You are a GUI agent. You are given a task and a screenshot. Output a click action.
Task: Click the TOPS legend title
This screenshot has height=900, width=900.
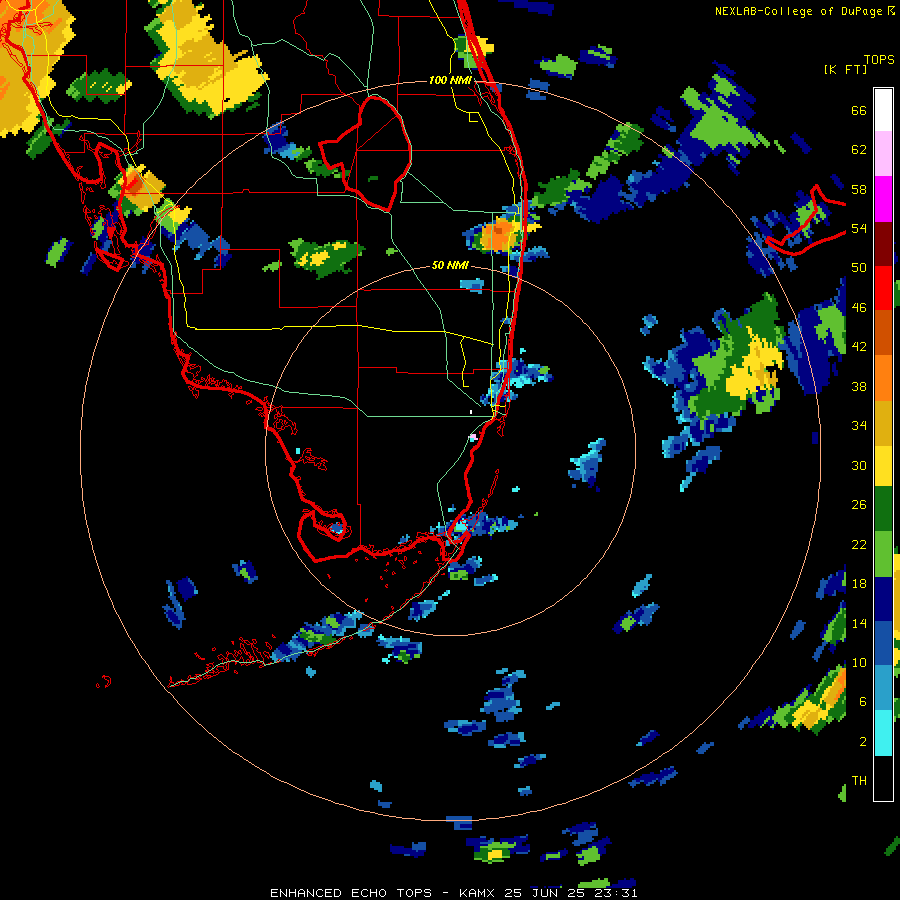(x=879, y=59)
